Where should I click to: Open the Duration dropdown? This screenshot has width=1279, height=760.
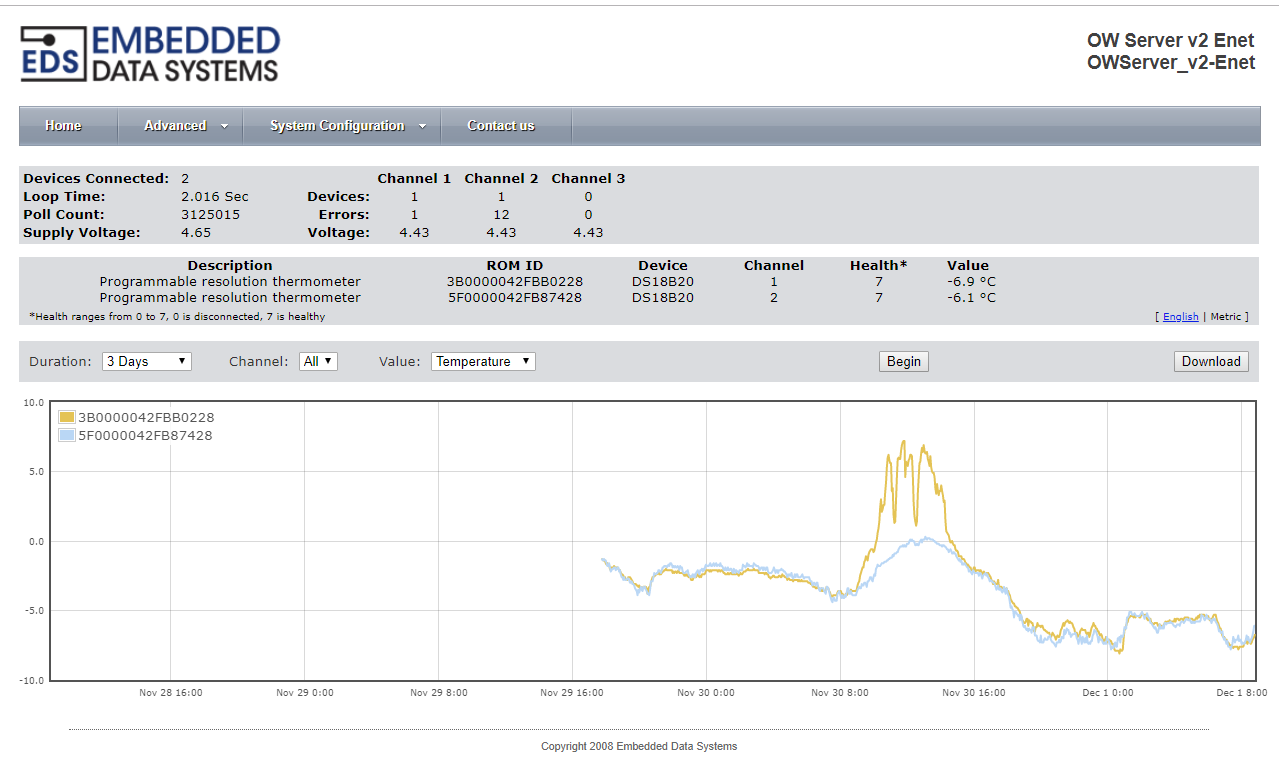pyautogui.click(x=147, y=361)
